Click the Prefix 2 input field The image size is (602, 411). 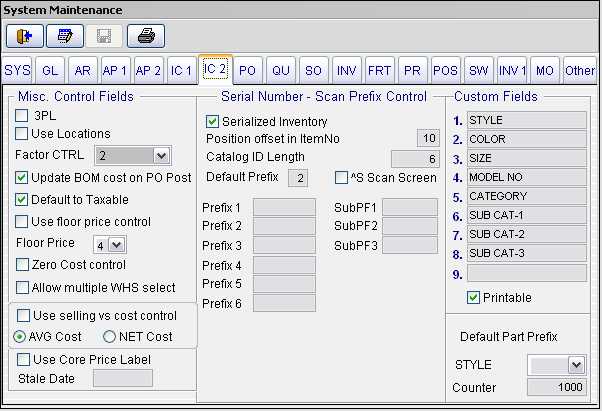tap(284, 226)
